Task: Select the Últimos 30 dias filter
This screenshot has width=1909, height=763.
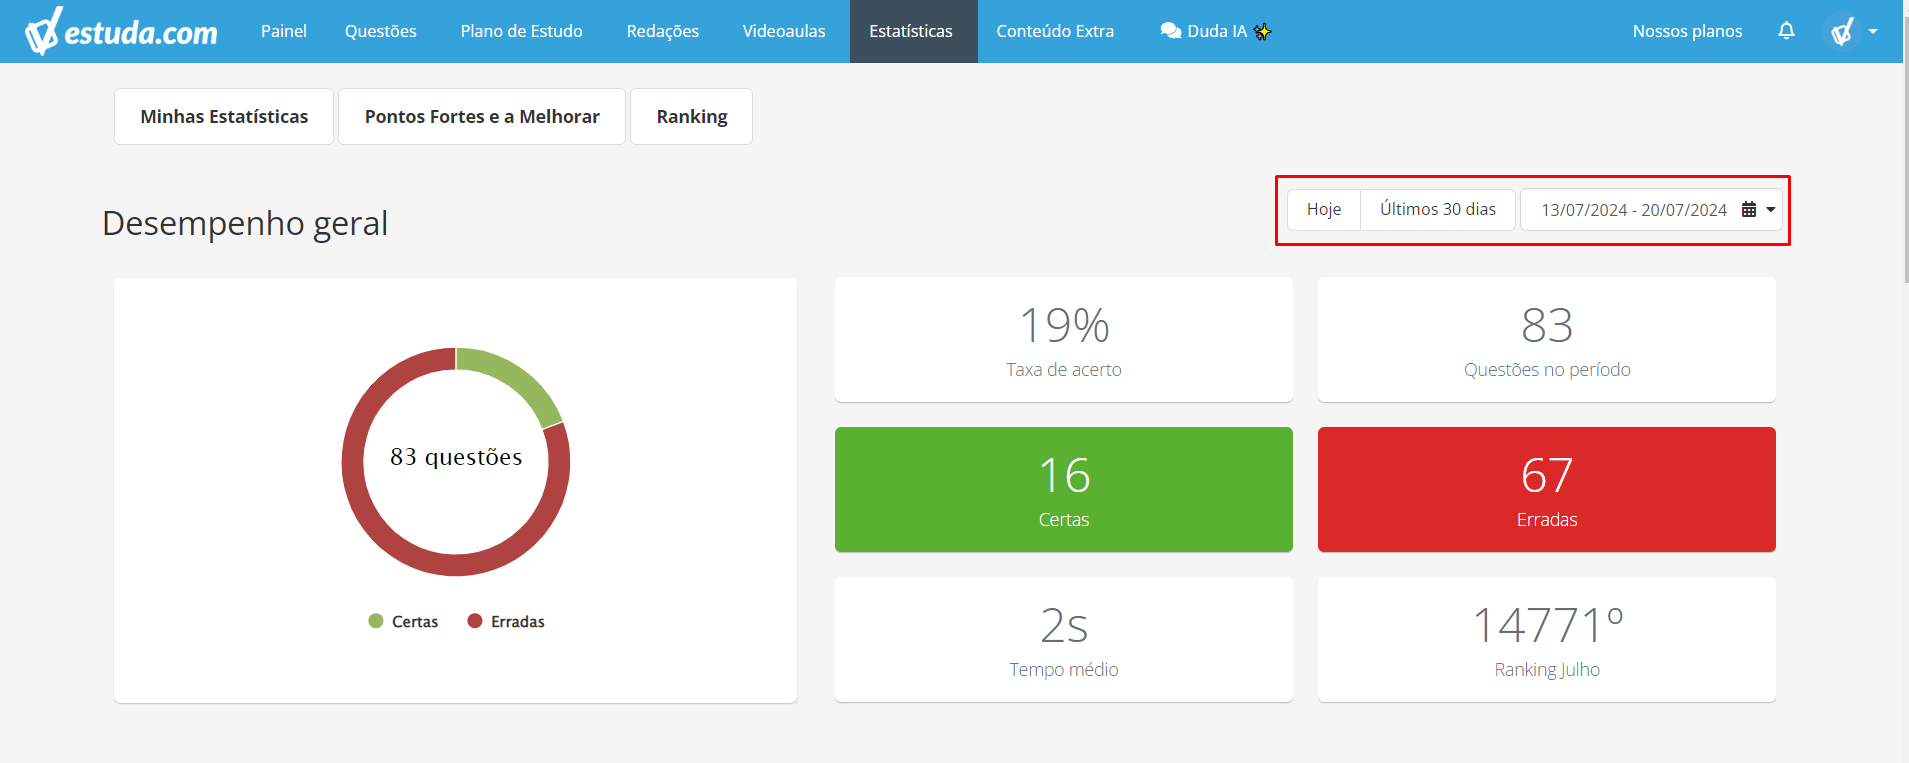Action: [1438, 210]
